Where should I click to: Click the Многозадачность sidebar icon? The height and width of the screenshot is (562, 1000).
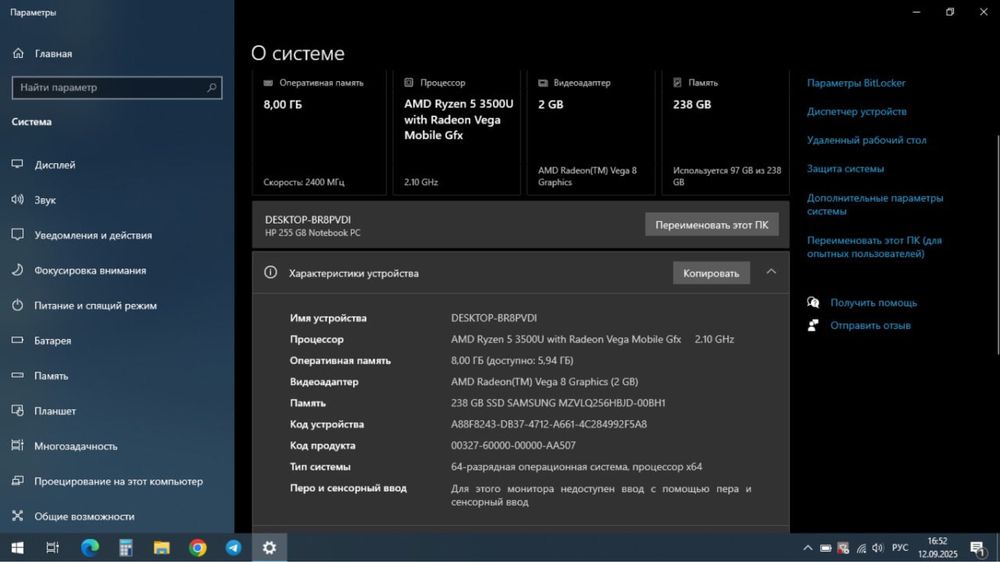(17, 445)
